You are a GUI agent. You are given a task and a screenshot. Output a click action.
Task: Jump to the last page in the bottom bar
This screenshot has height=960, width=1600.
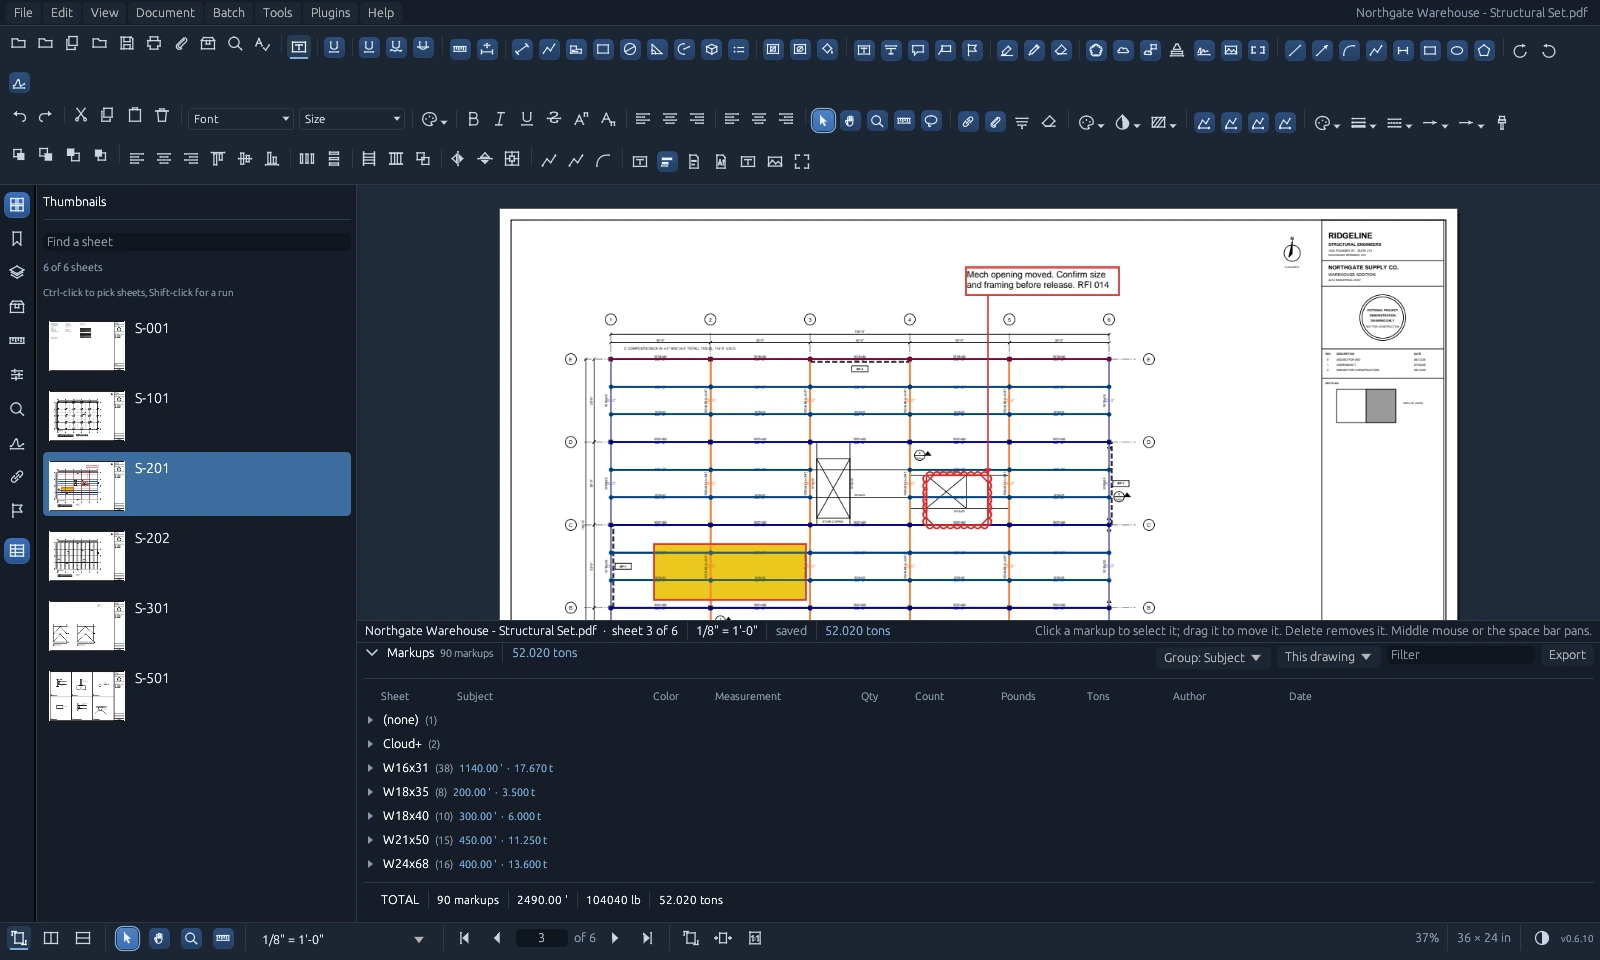(647, 938)
